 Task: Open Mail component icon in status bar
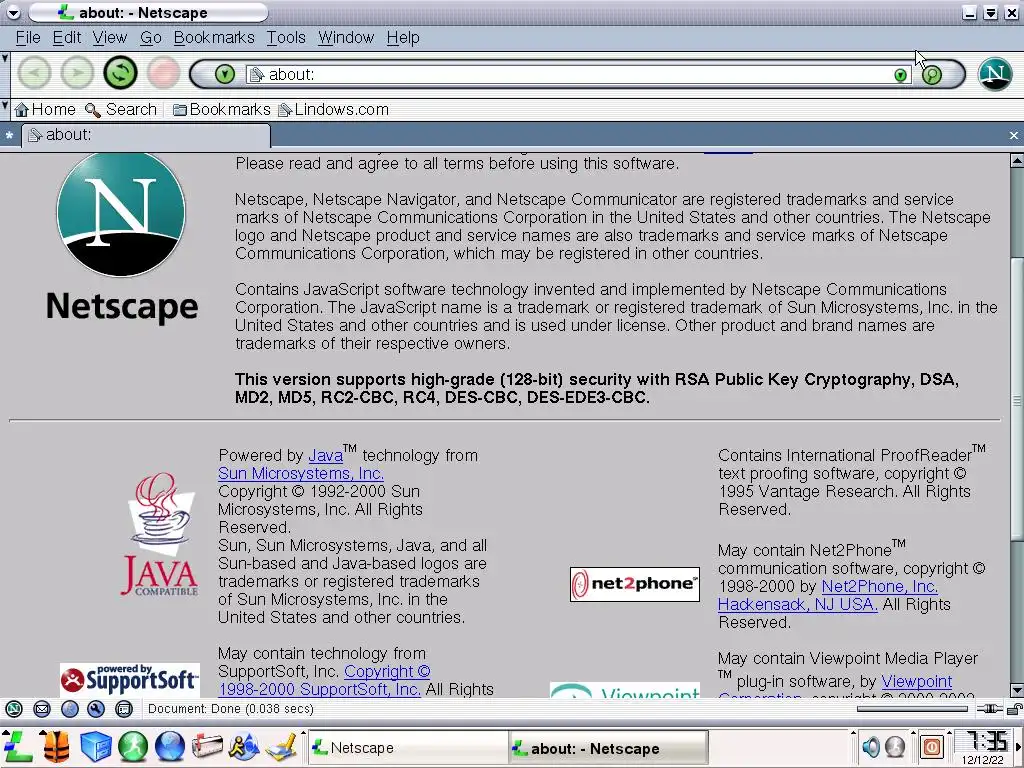coord(42,709)
